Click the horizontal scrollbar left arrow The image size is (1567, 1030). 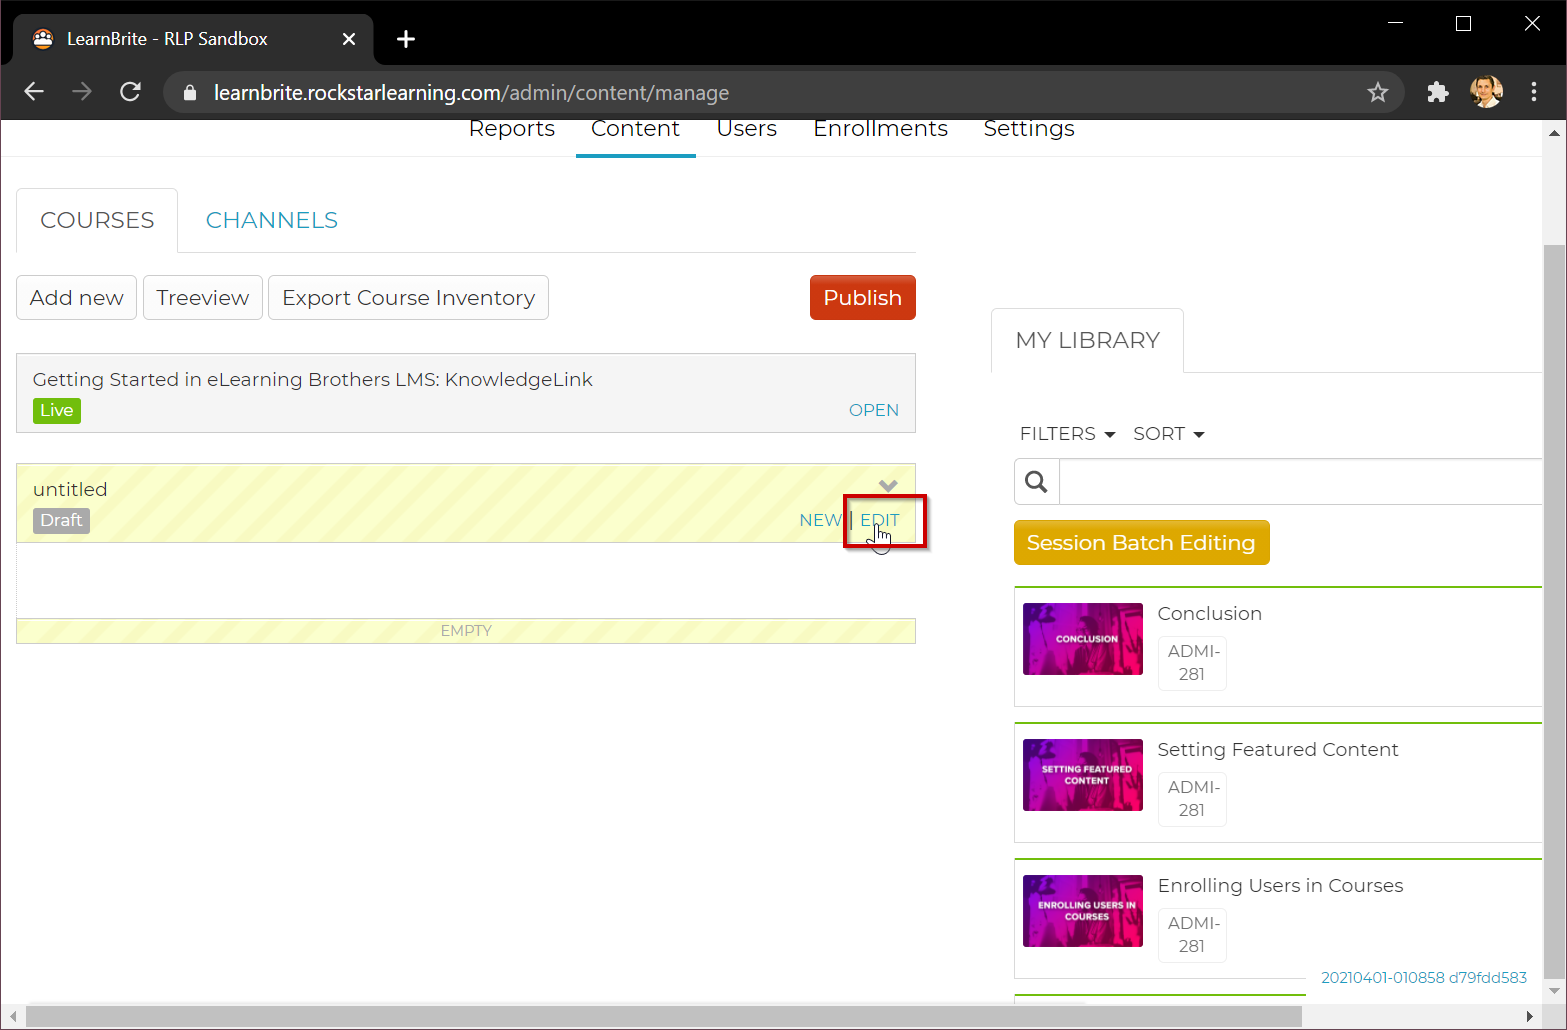pos(13,1017)
